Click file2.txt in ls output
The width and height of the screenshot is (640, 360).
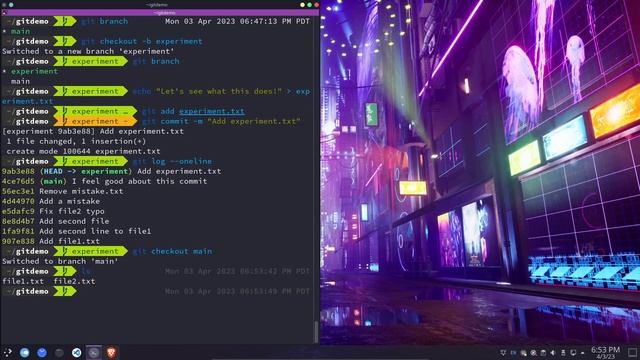pos(74,281)
